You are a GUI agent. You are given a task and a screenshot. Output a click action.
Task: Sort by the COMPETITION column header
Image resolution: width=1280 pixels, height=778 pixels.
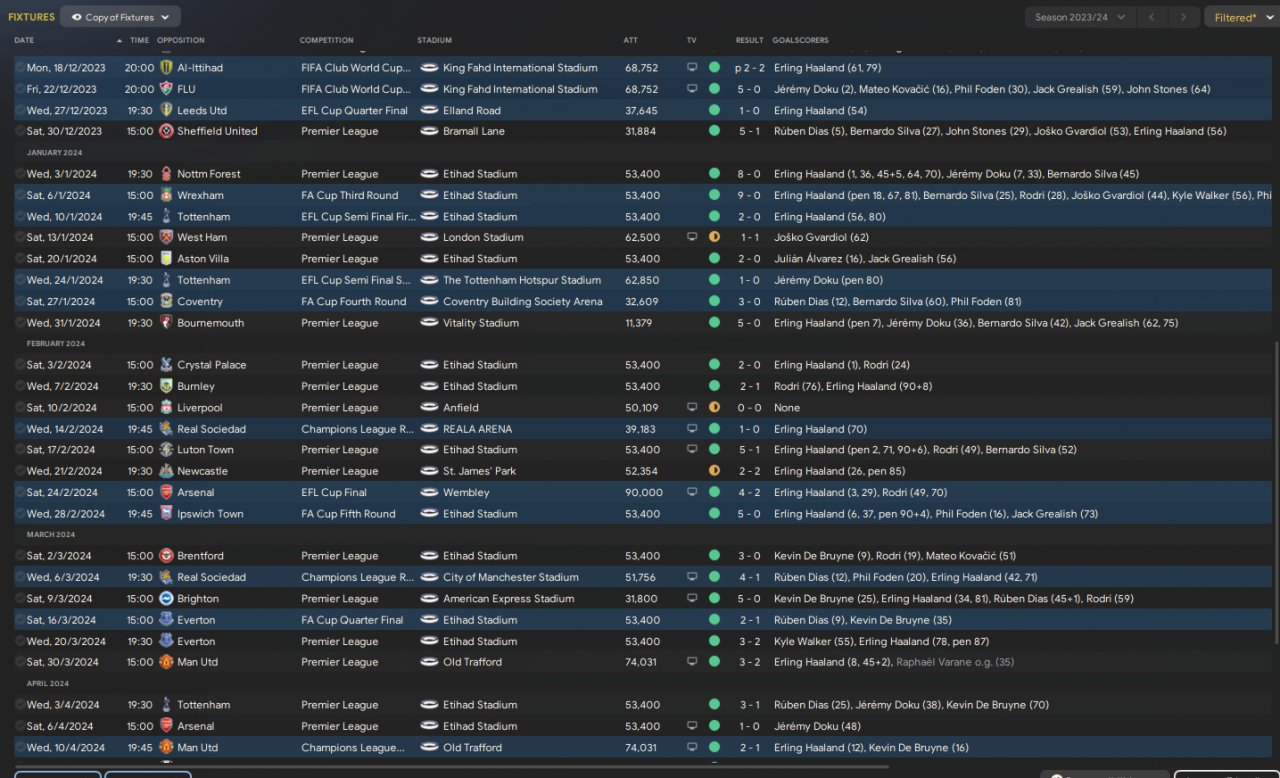(326, 41)
